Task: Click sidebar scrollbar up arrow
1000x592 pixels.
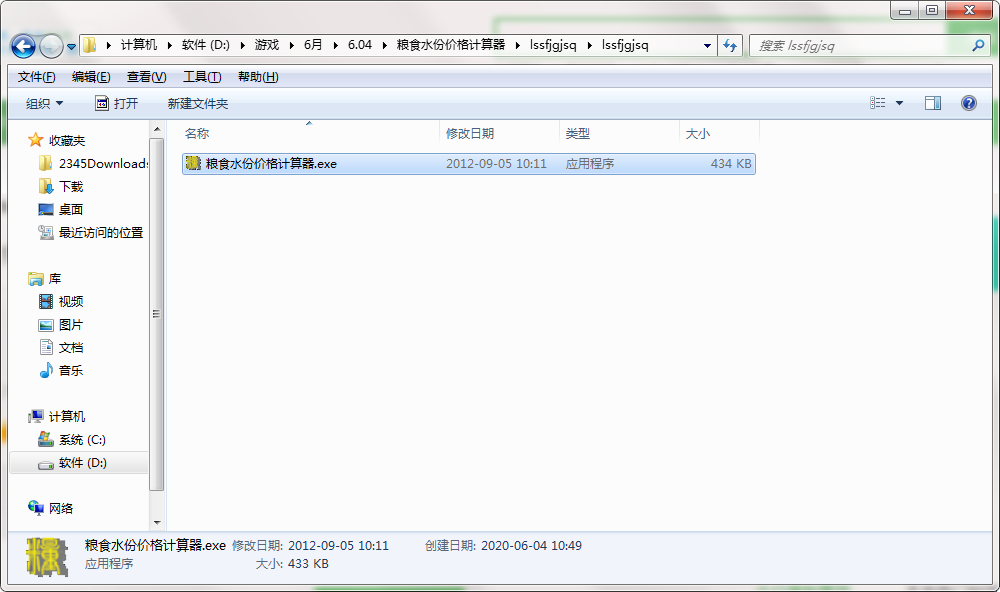Action: click(x=157, y=129)
